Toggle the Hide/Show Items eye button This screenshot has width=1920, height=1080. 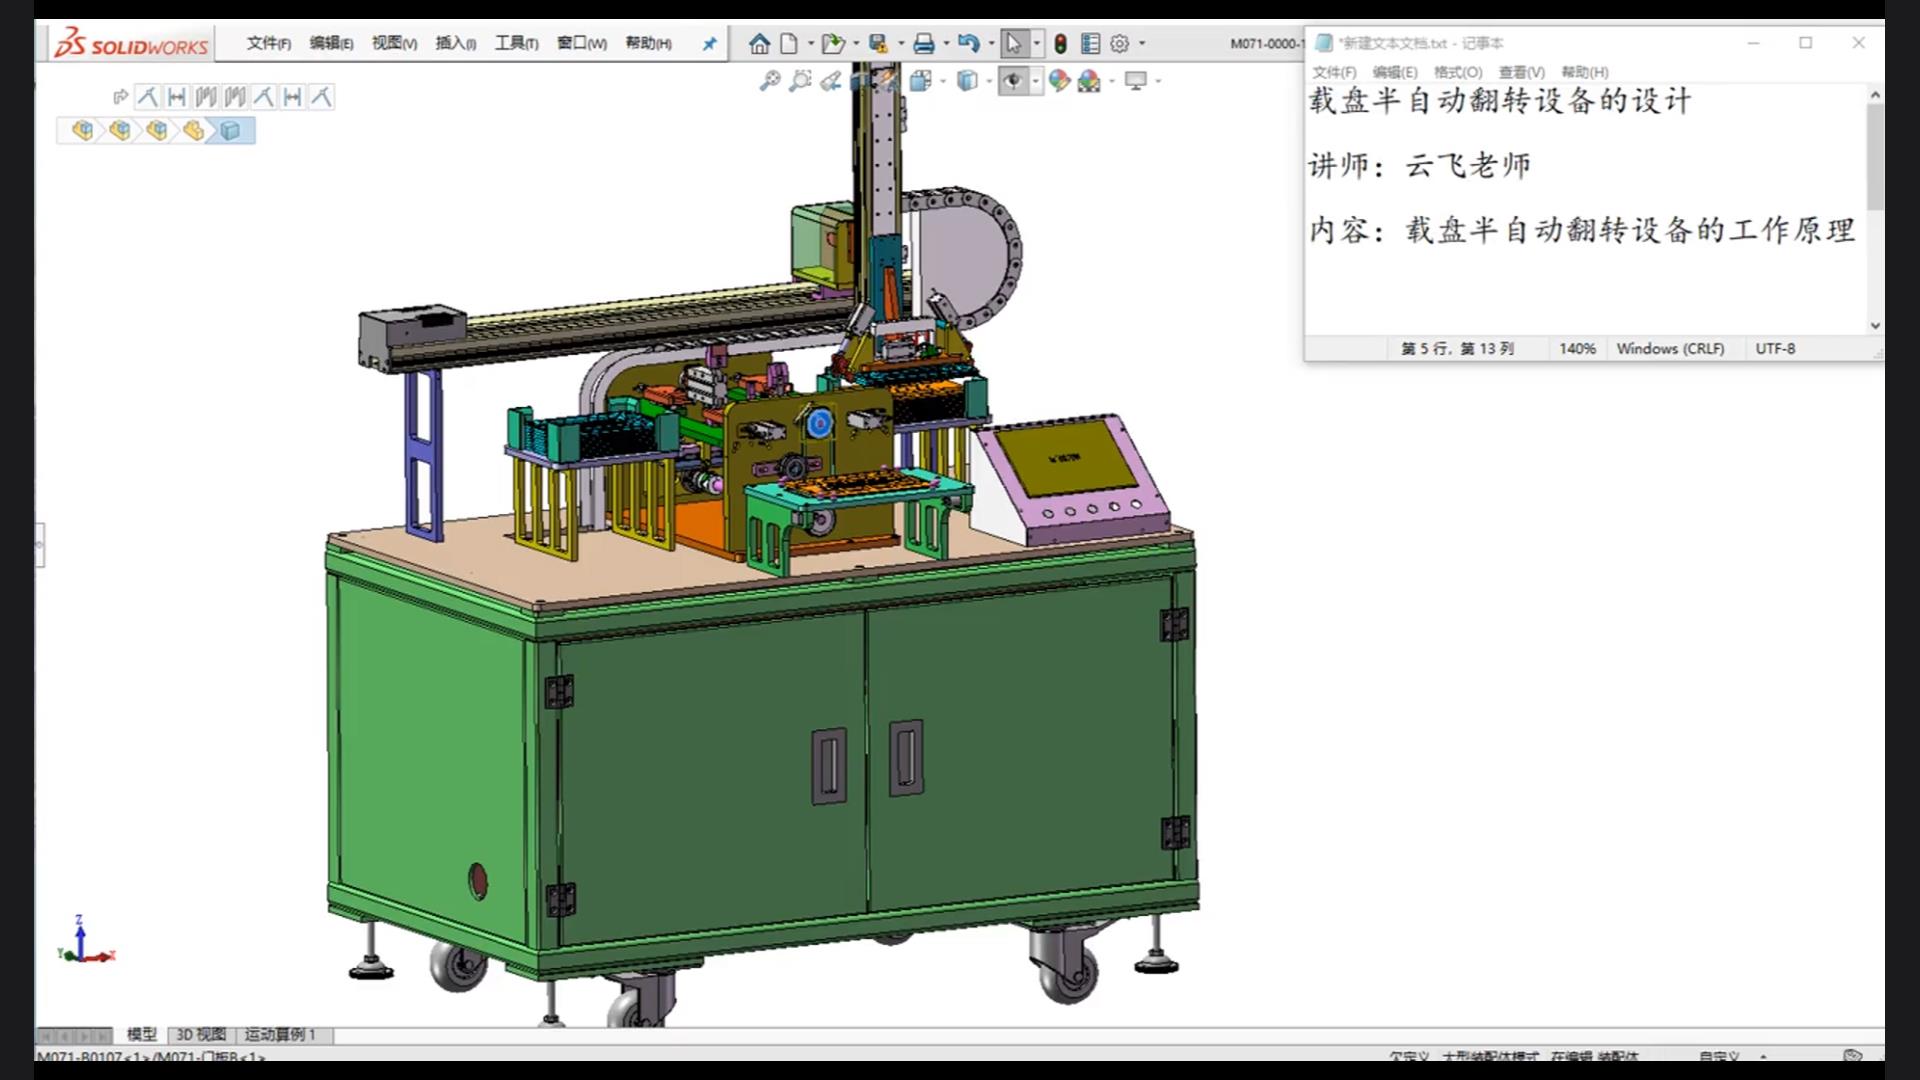tap(1013, 81)
